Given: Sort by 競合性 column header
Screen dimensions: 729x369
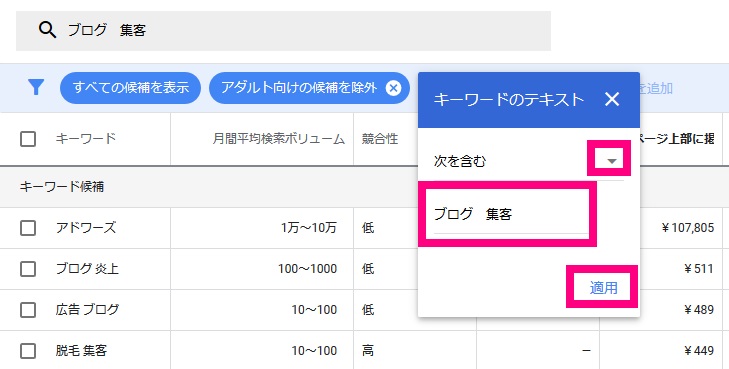Looking at the screenshot, I should point(380,139).
